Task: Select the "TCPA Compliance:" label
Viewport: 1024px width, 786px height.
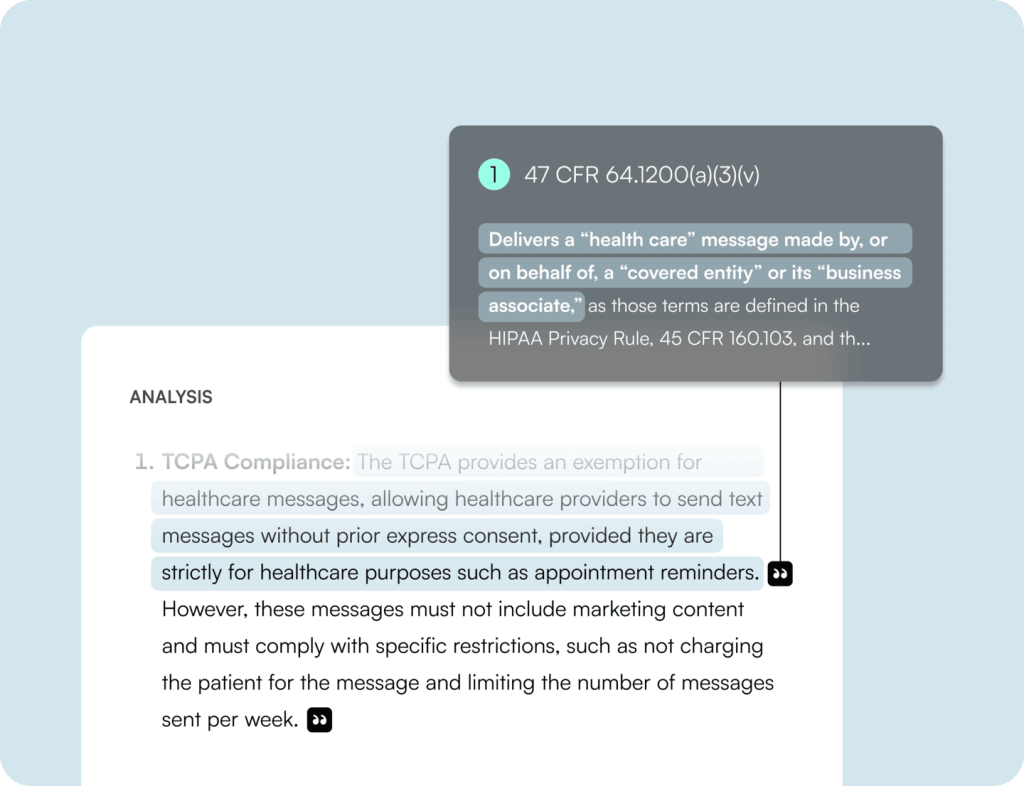Action: (256, 462)
